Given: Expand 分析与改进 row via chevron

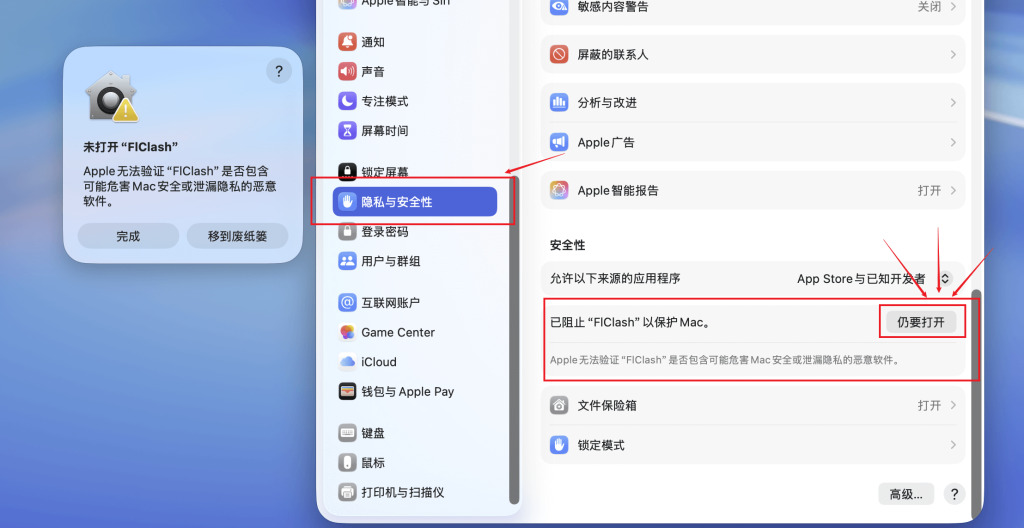Looking at the screenshot, I should pos(953,103).
